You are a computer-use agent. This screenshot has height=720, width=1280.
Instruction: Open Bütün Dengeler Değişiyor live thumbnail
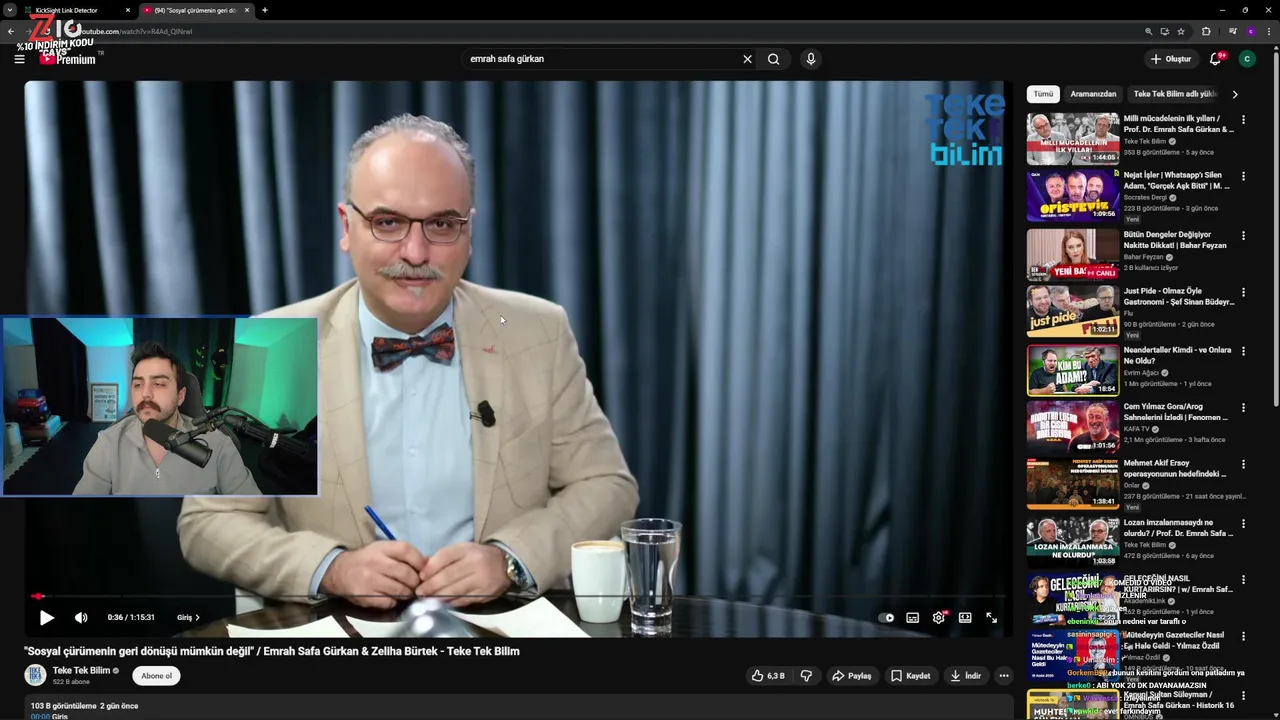[1073, 255]
